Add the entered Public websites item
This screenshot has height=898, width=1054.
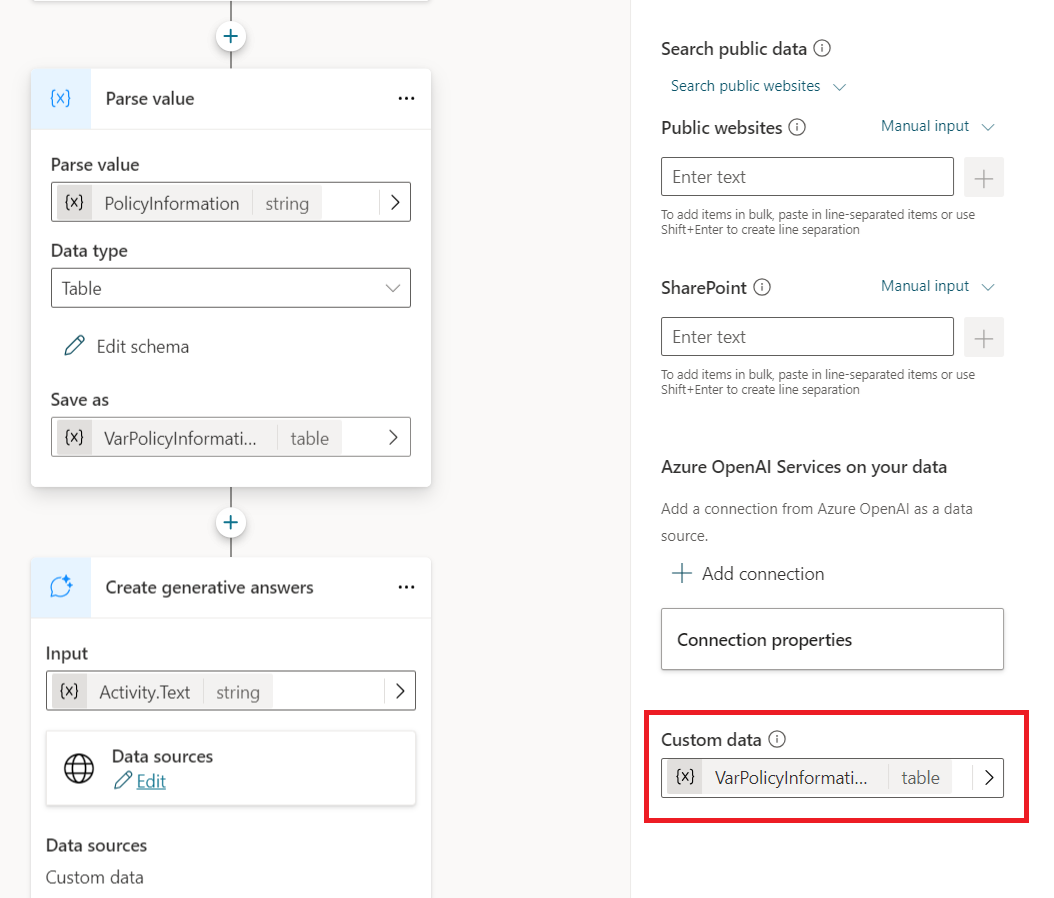pyautogui.click(x=983, y=178)
